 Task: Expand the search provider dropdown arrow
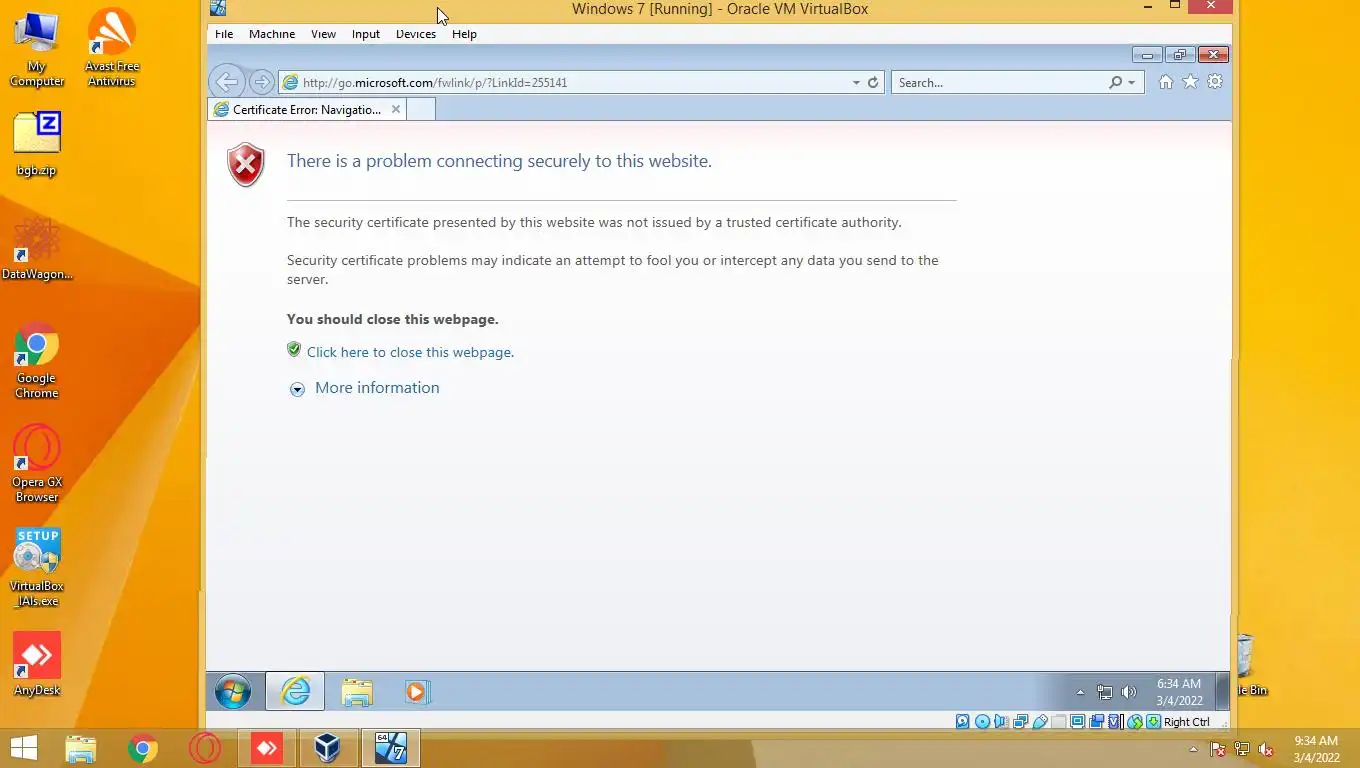[x=1132, y=83]
